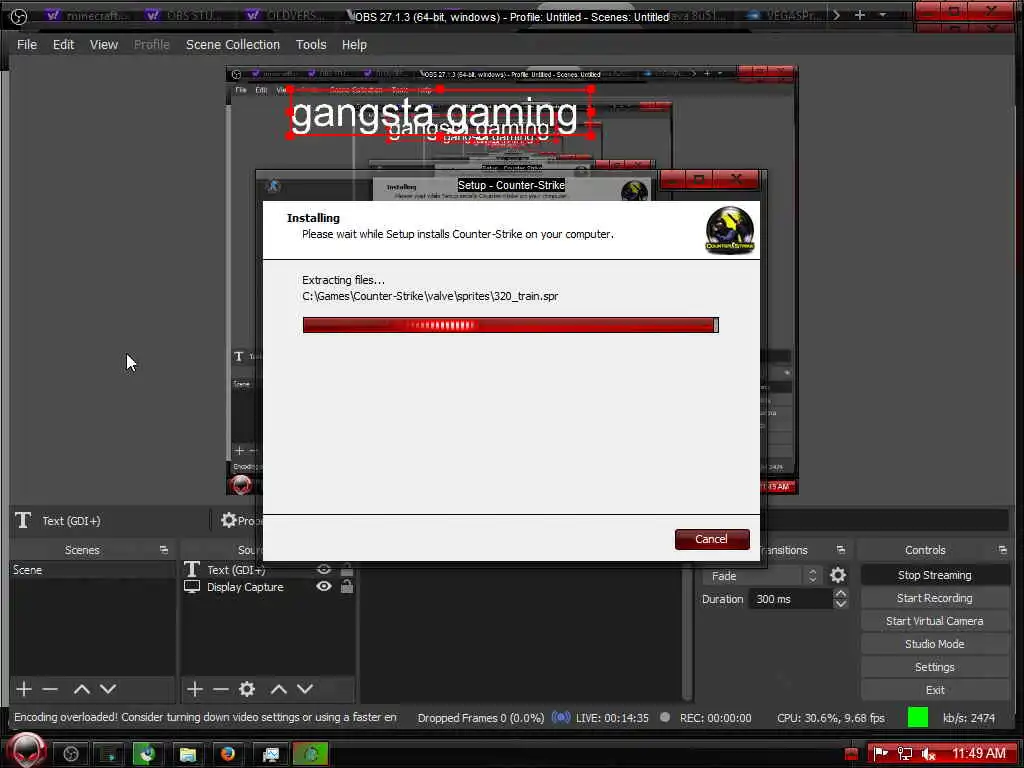Screen dimensions: 1024x768
Task: Cancel the Counter-Strike setup
Action: [x=712, y=539]
